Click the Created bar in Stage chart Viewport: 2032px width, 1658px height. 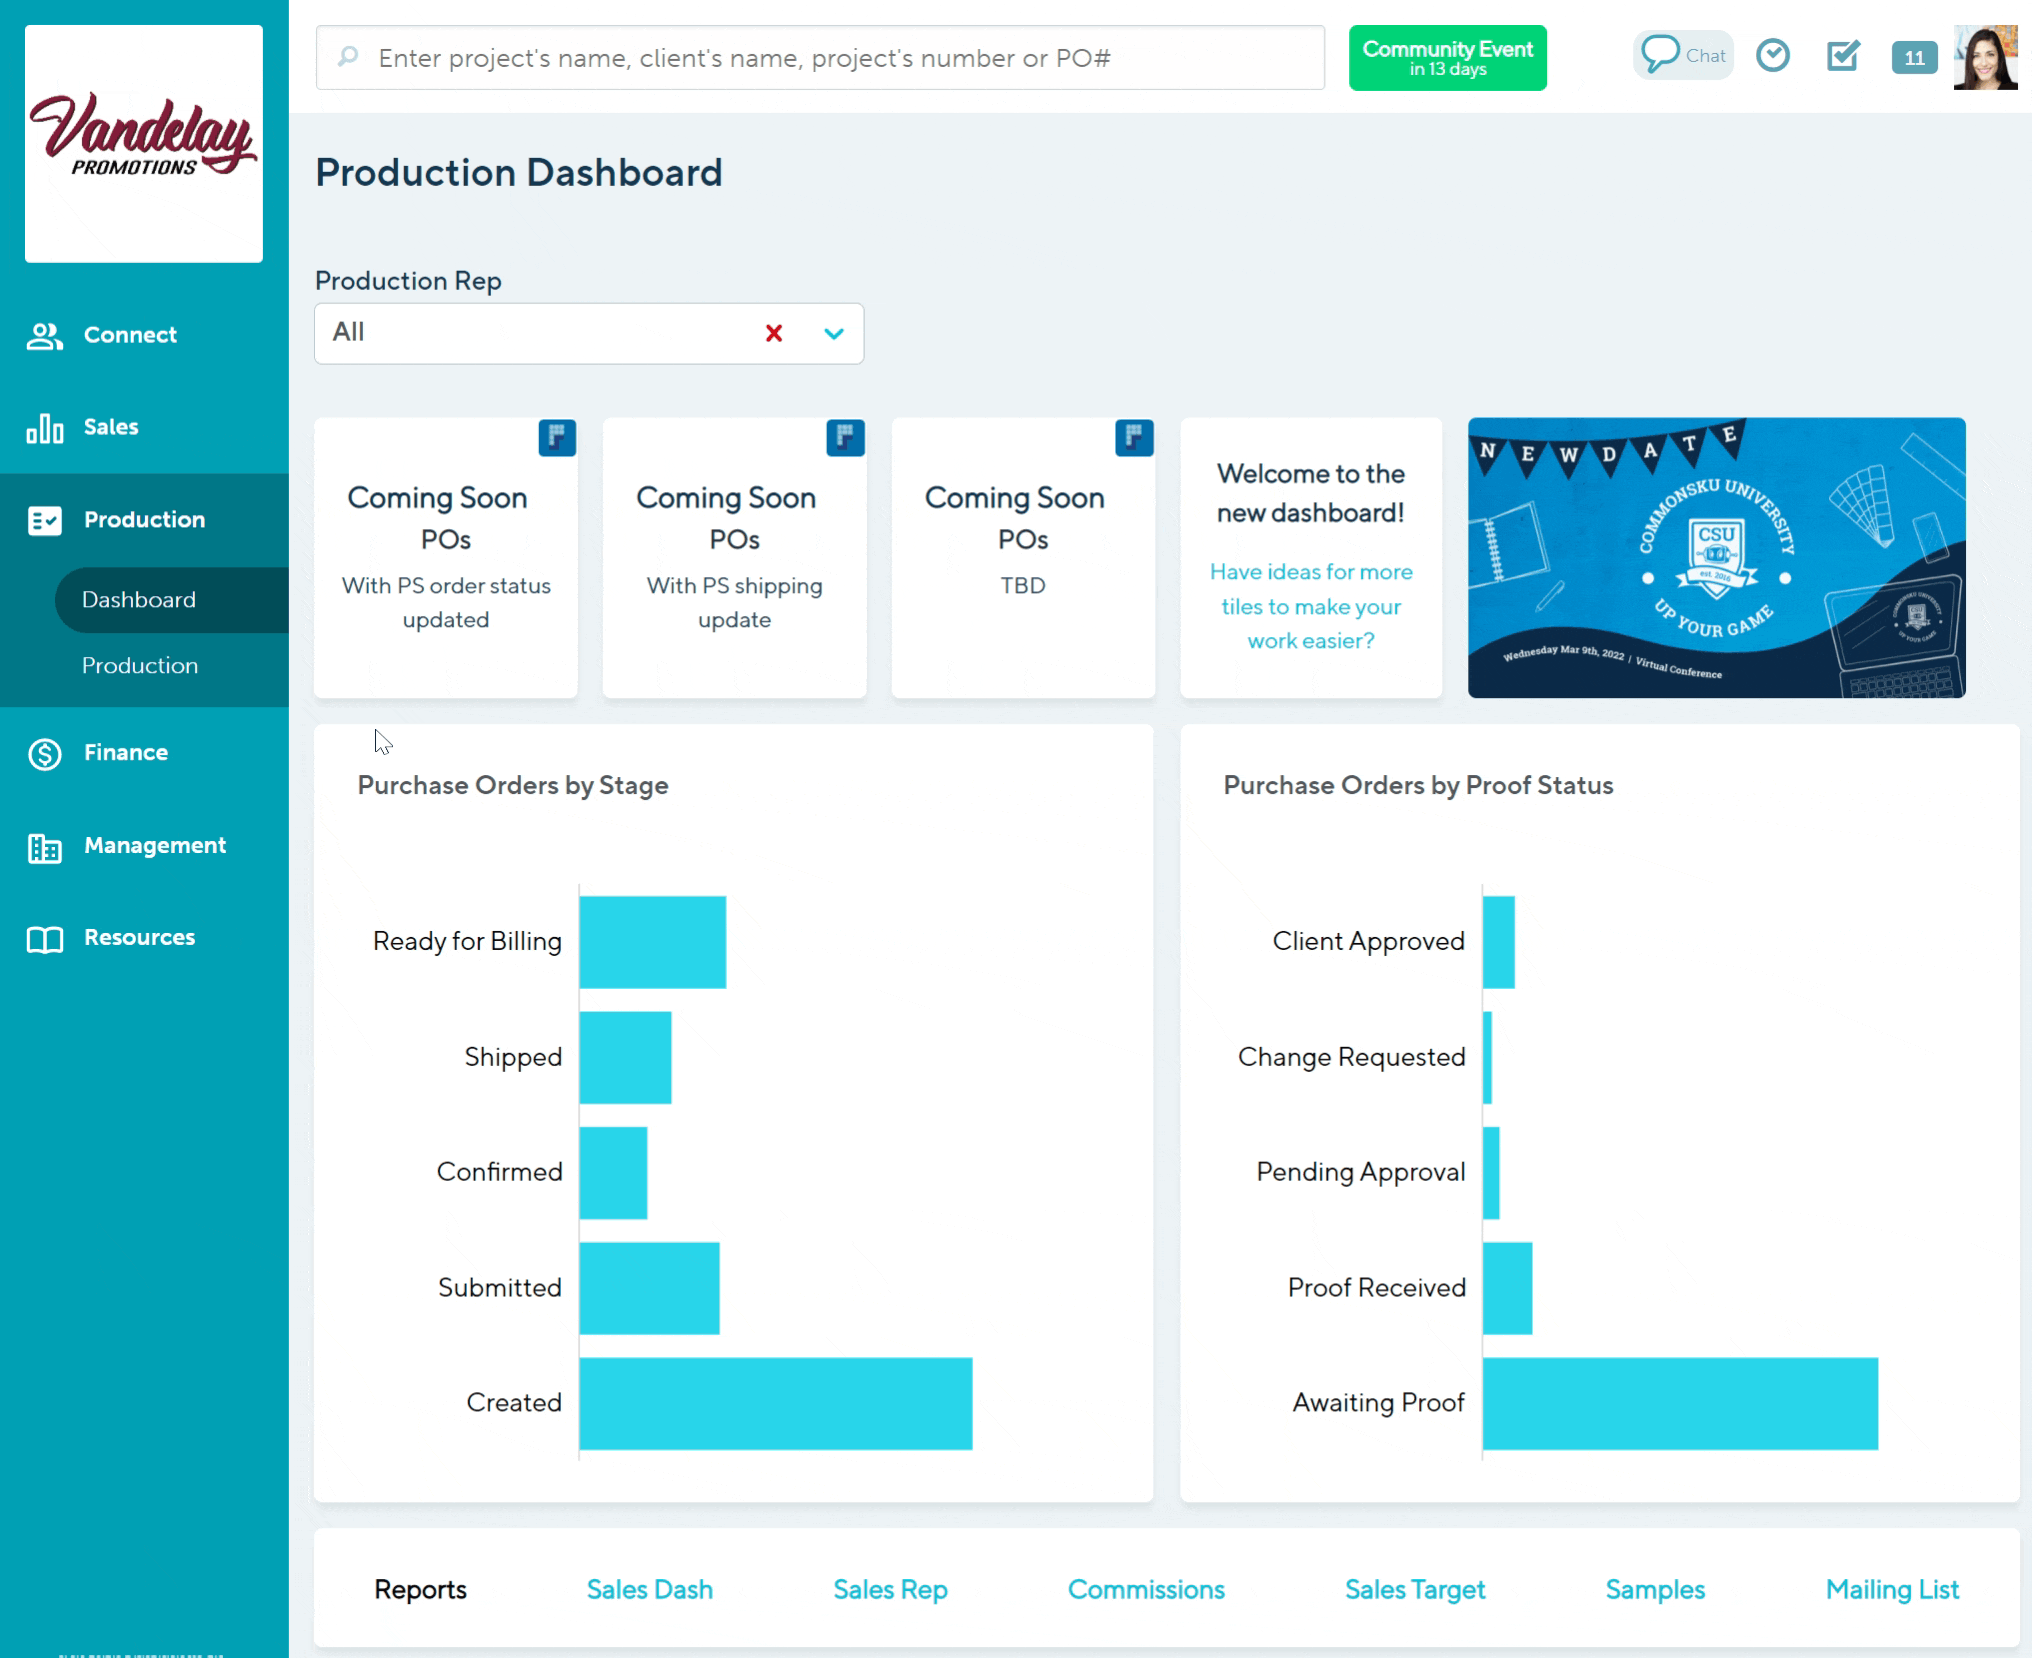[x=775, y=1403]
